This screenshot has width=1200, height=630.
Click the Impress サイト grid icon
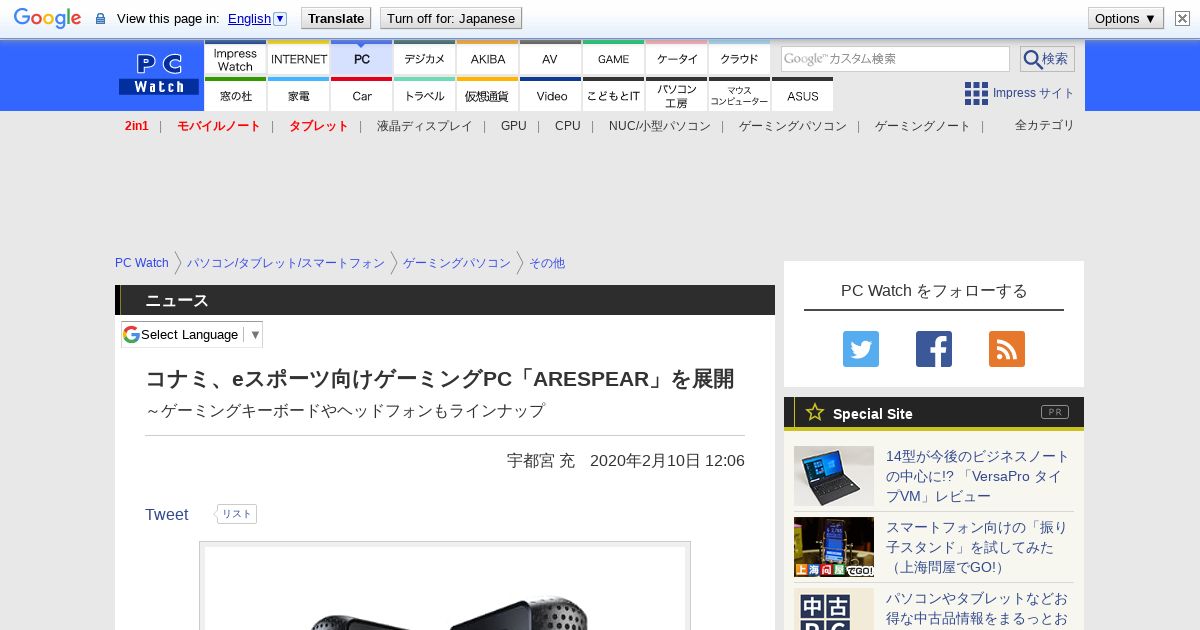976,93
